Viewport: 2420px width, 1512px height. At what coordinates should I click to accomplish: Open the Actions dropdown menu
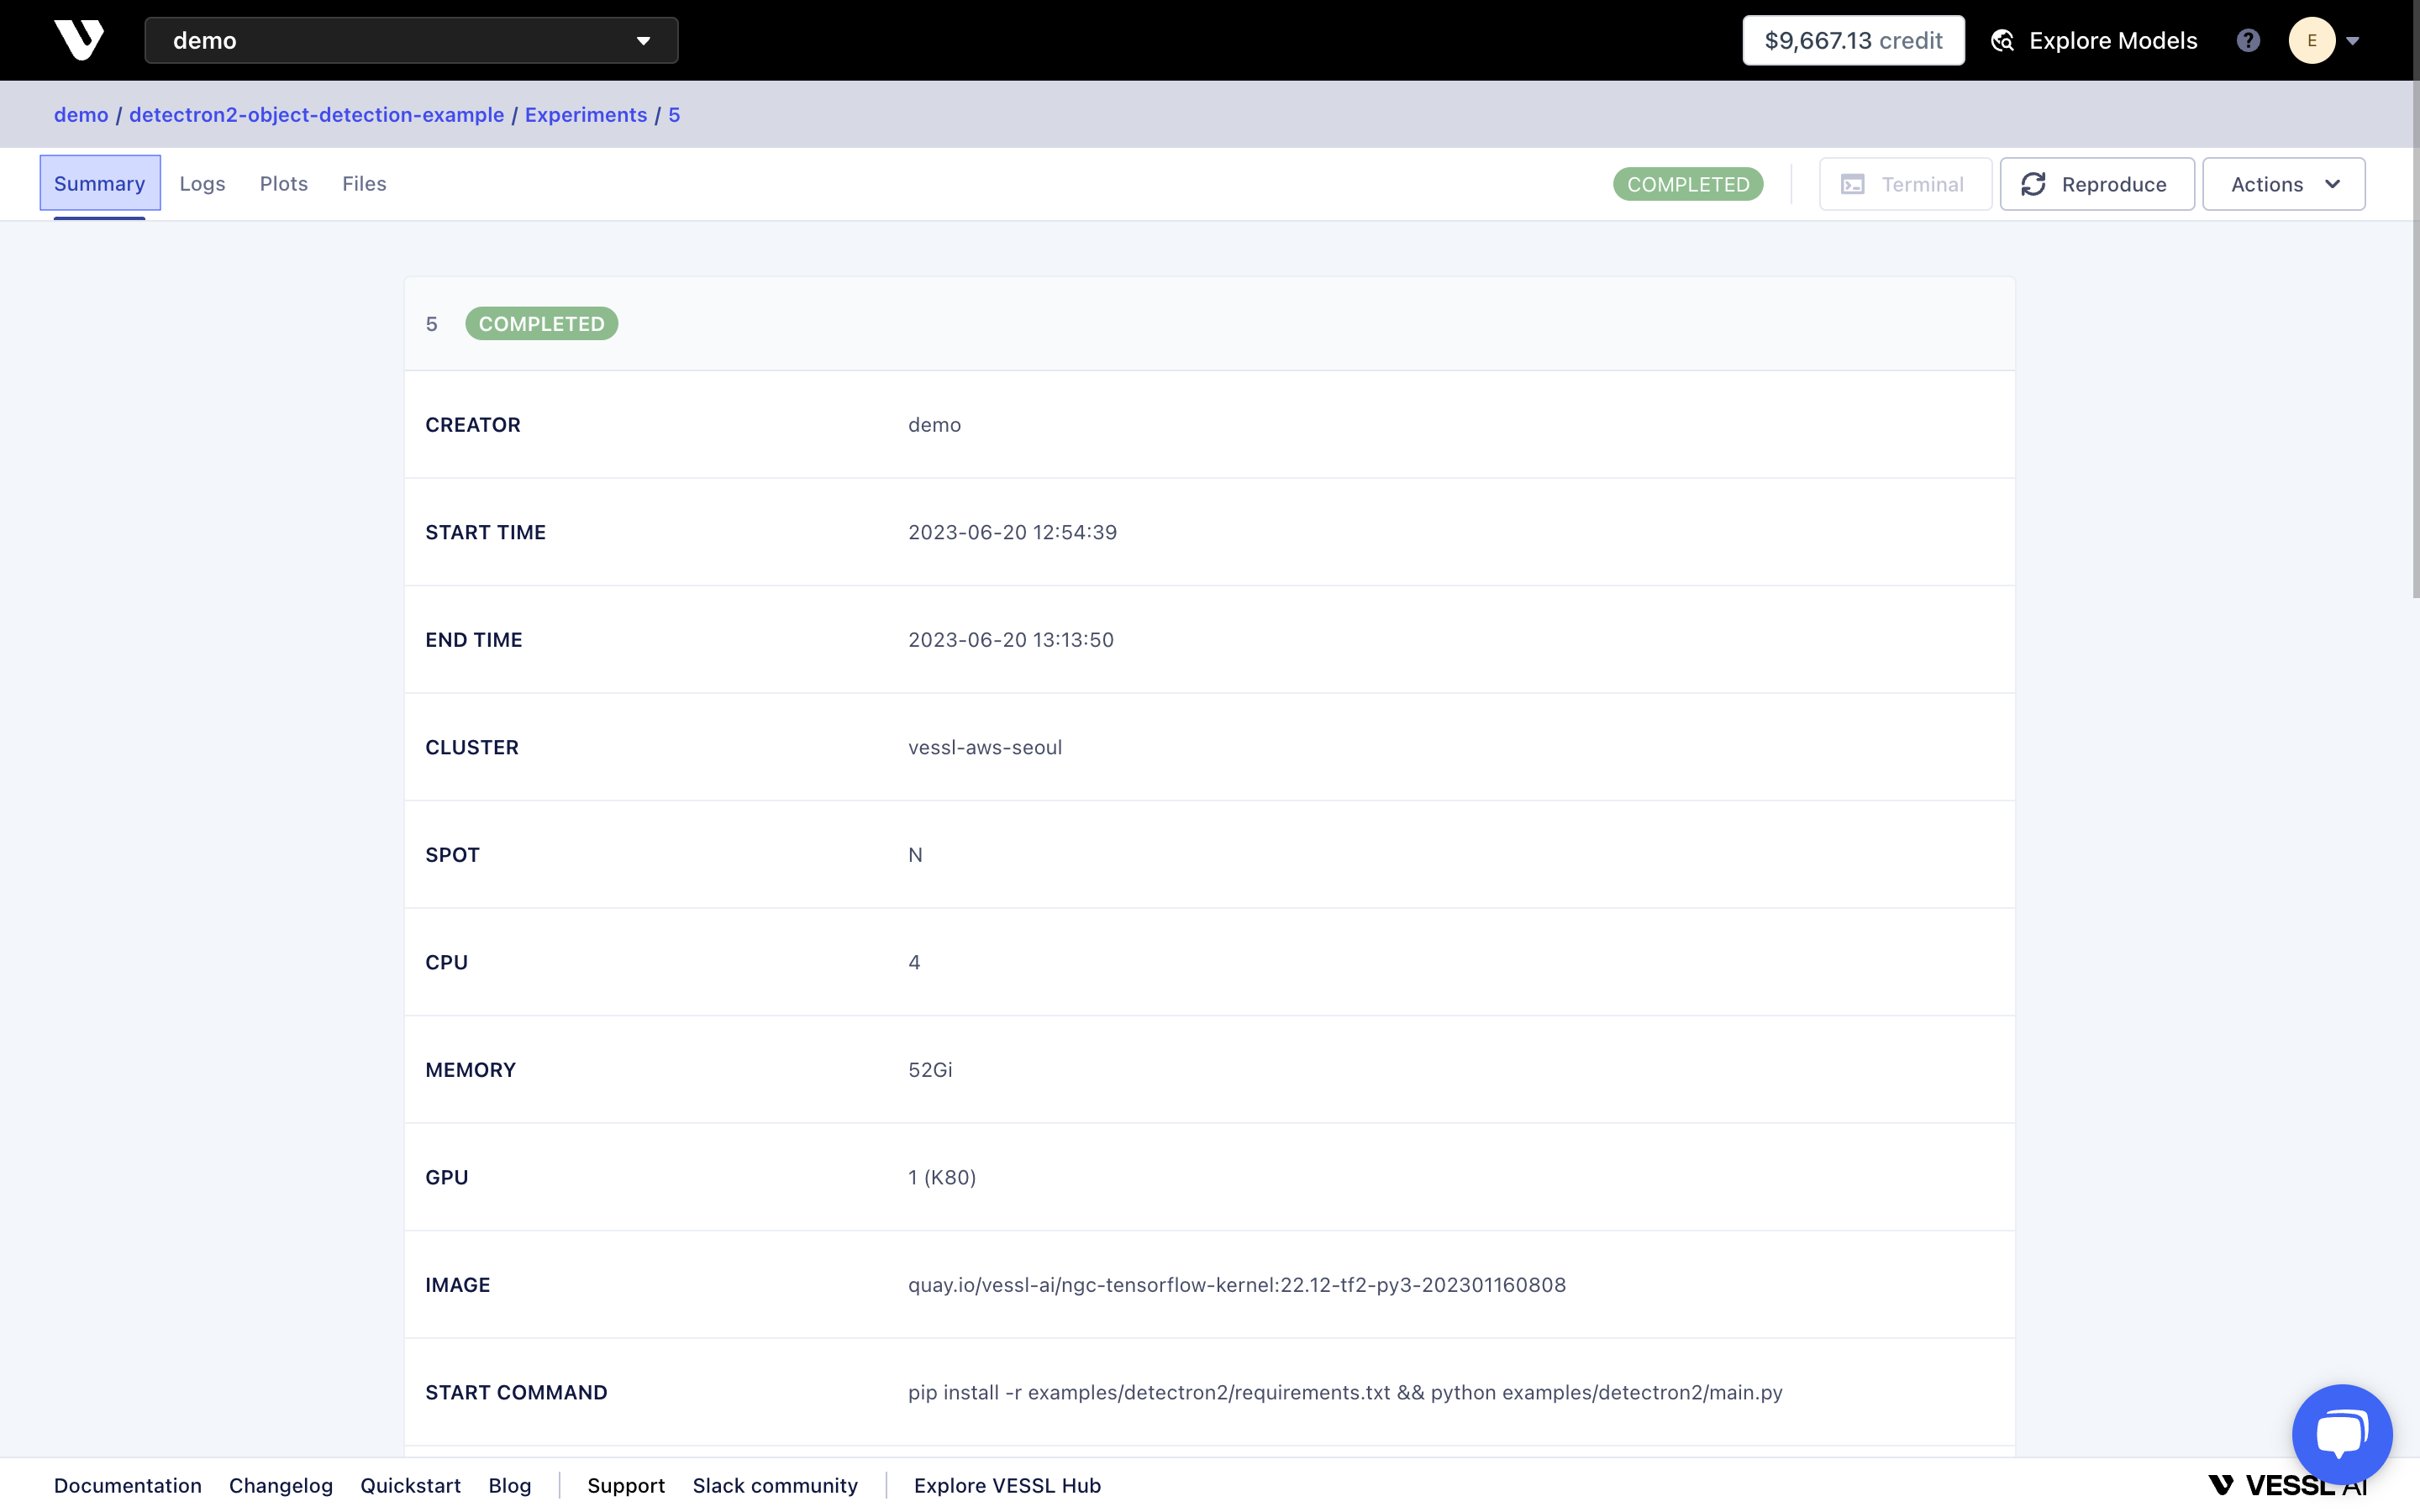point(2283,184)
